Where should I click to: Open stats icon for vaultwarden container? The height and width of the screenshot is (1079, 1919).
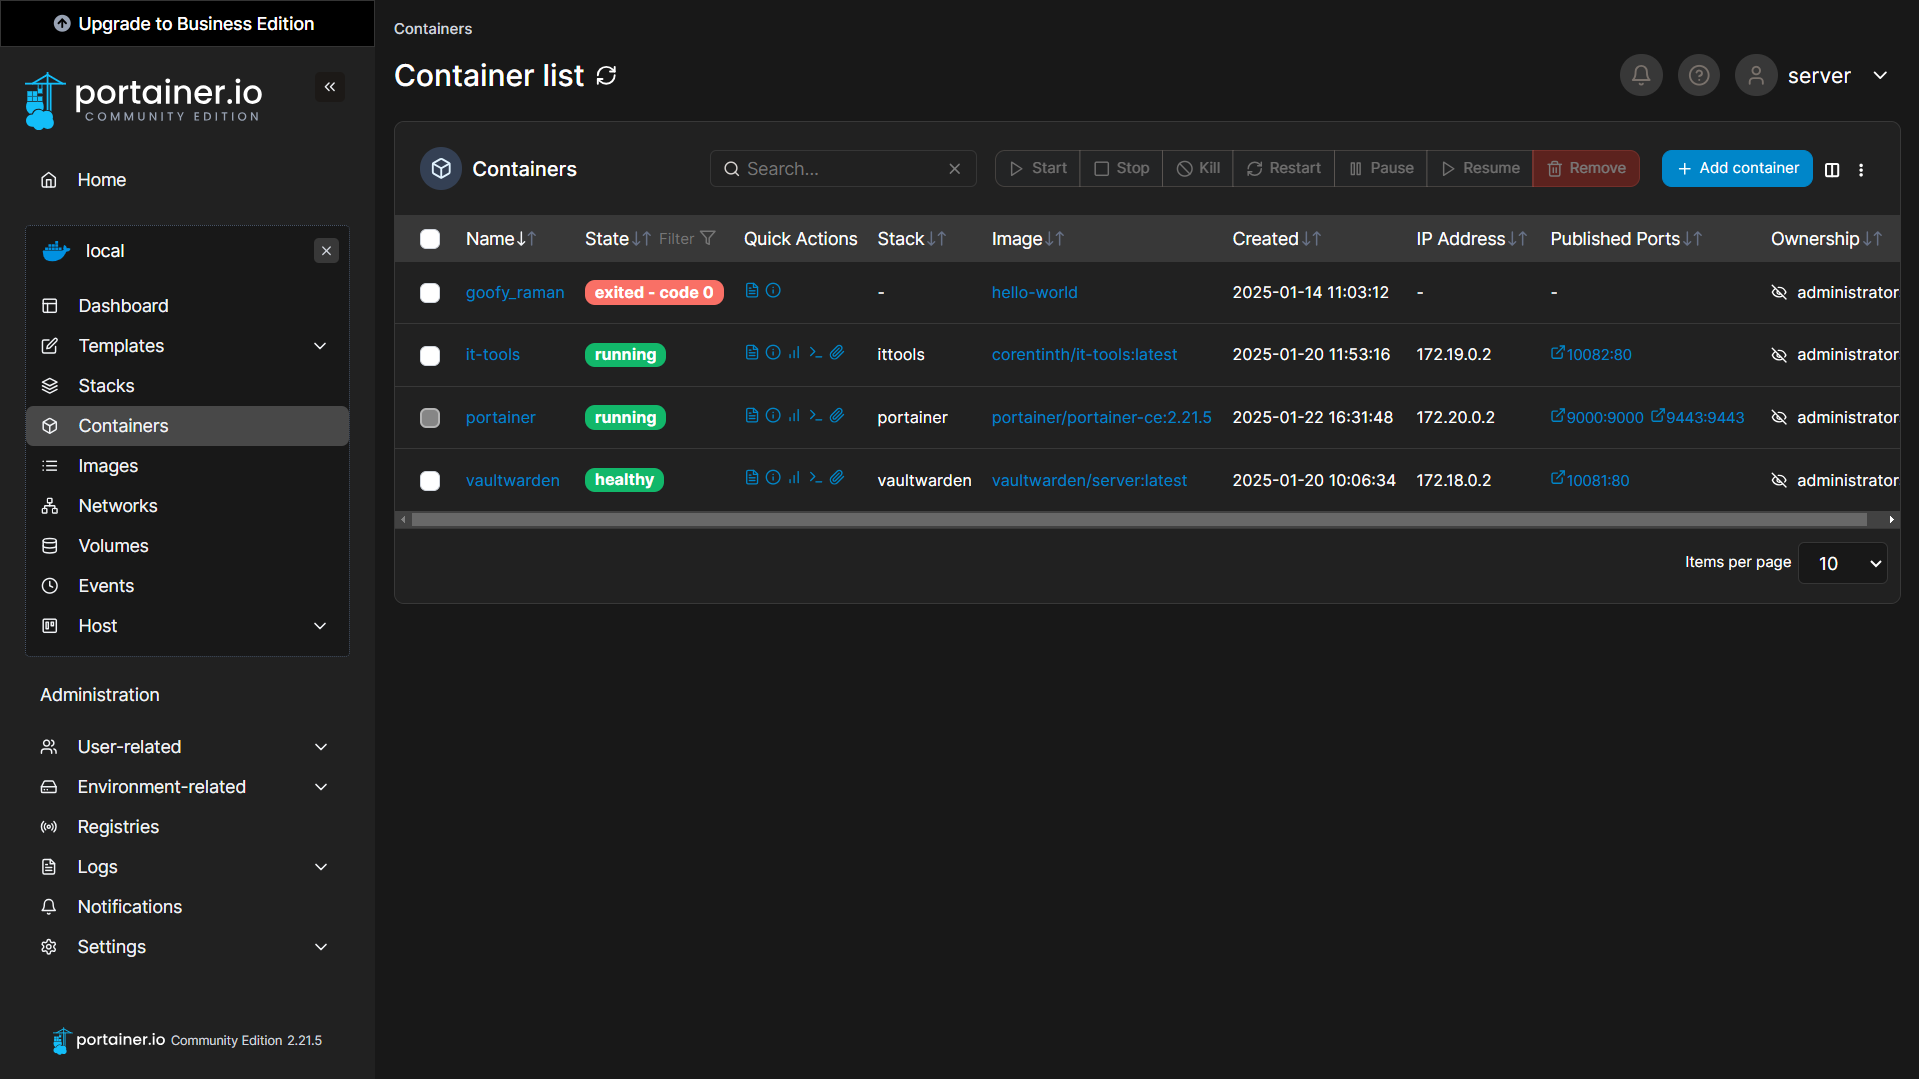(794, 478)
